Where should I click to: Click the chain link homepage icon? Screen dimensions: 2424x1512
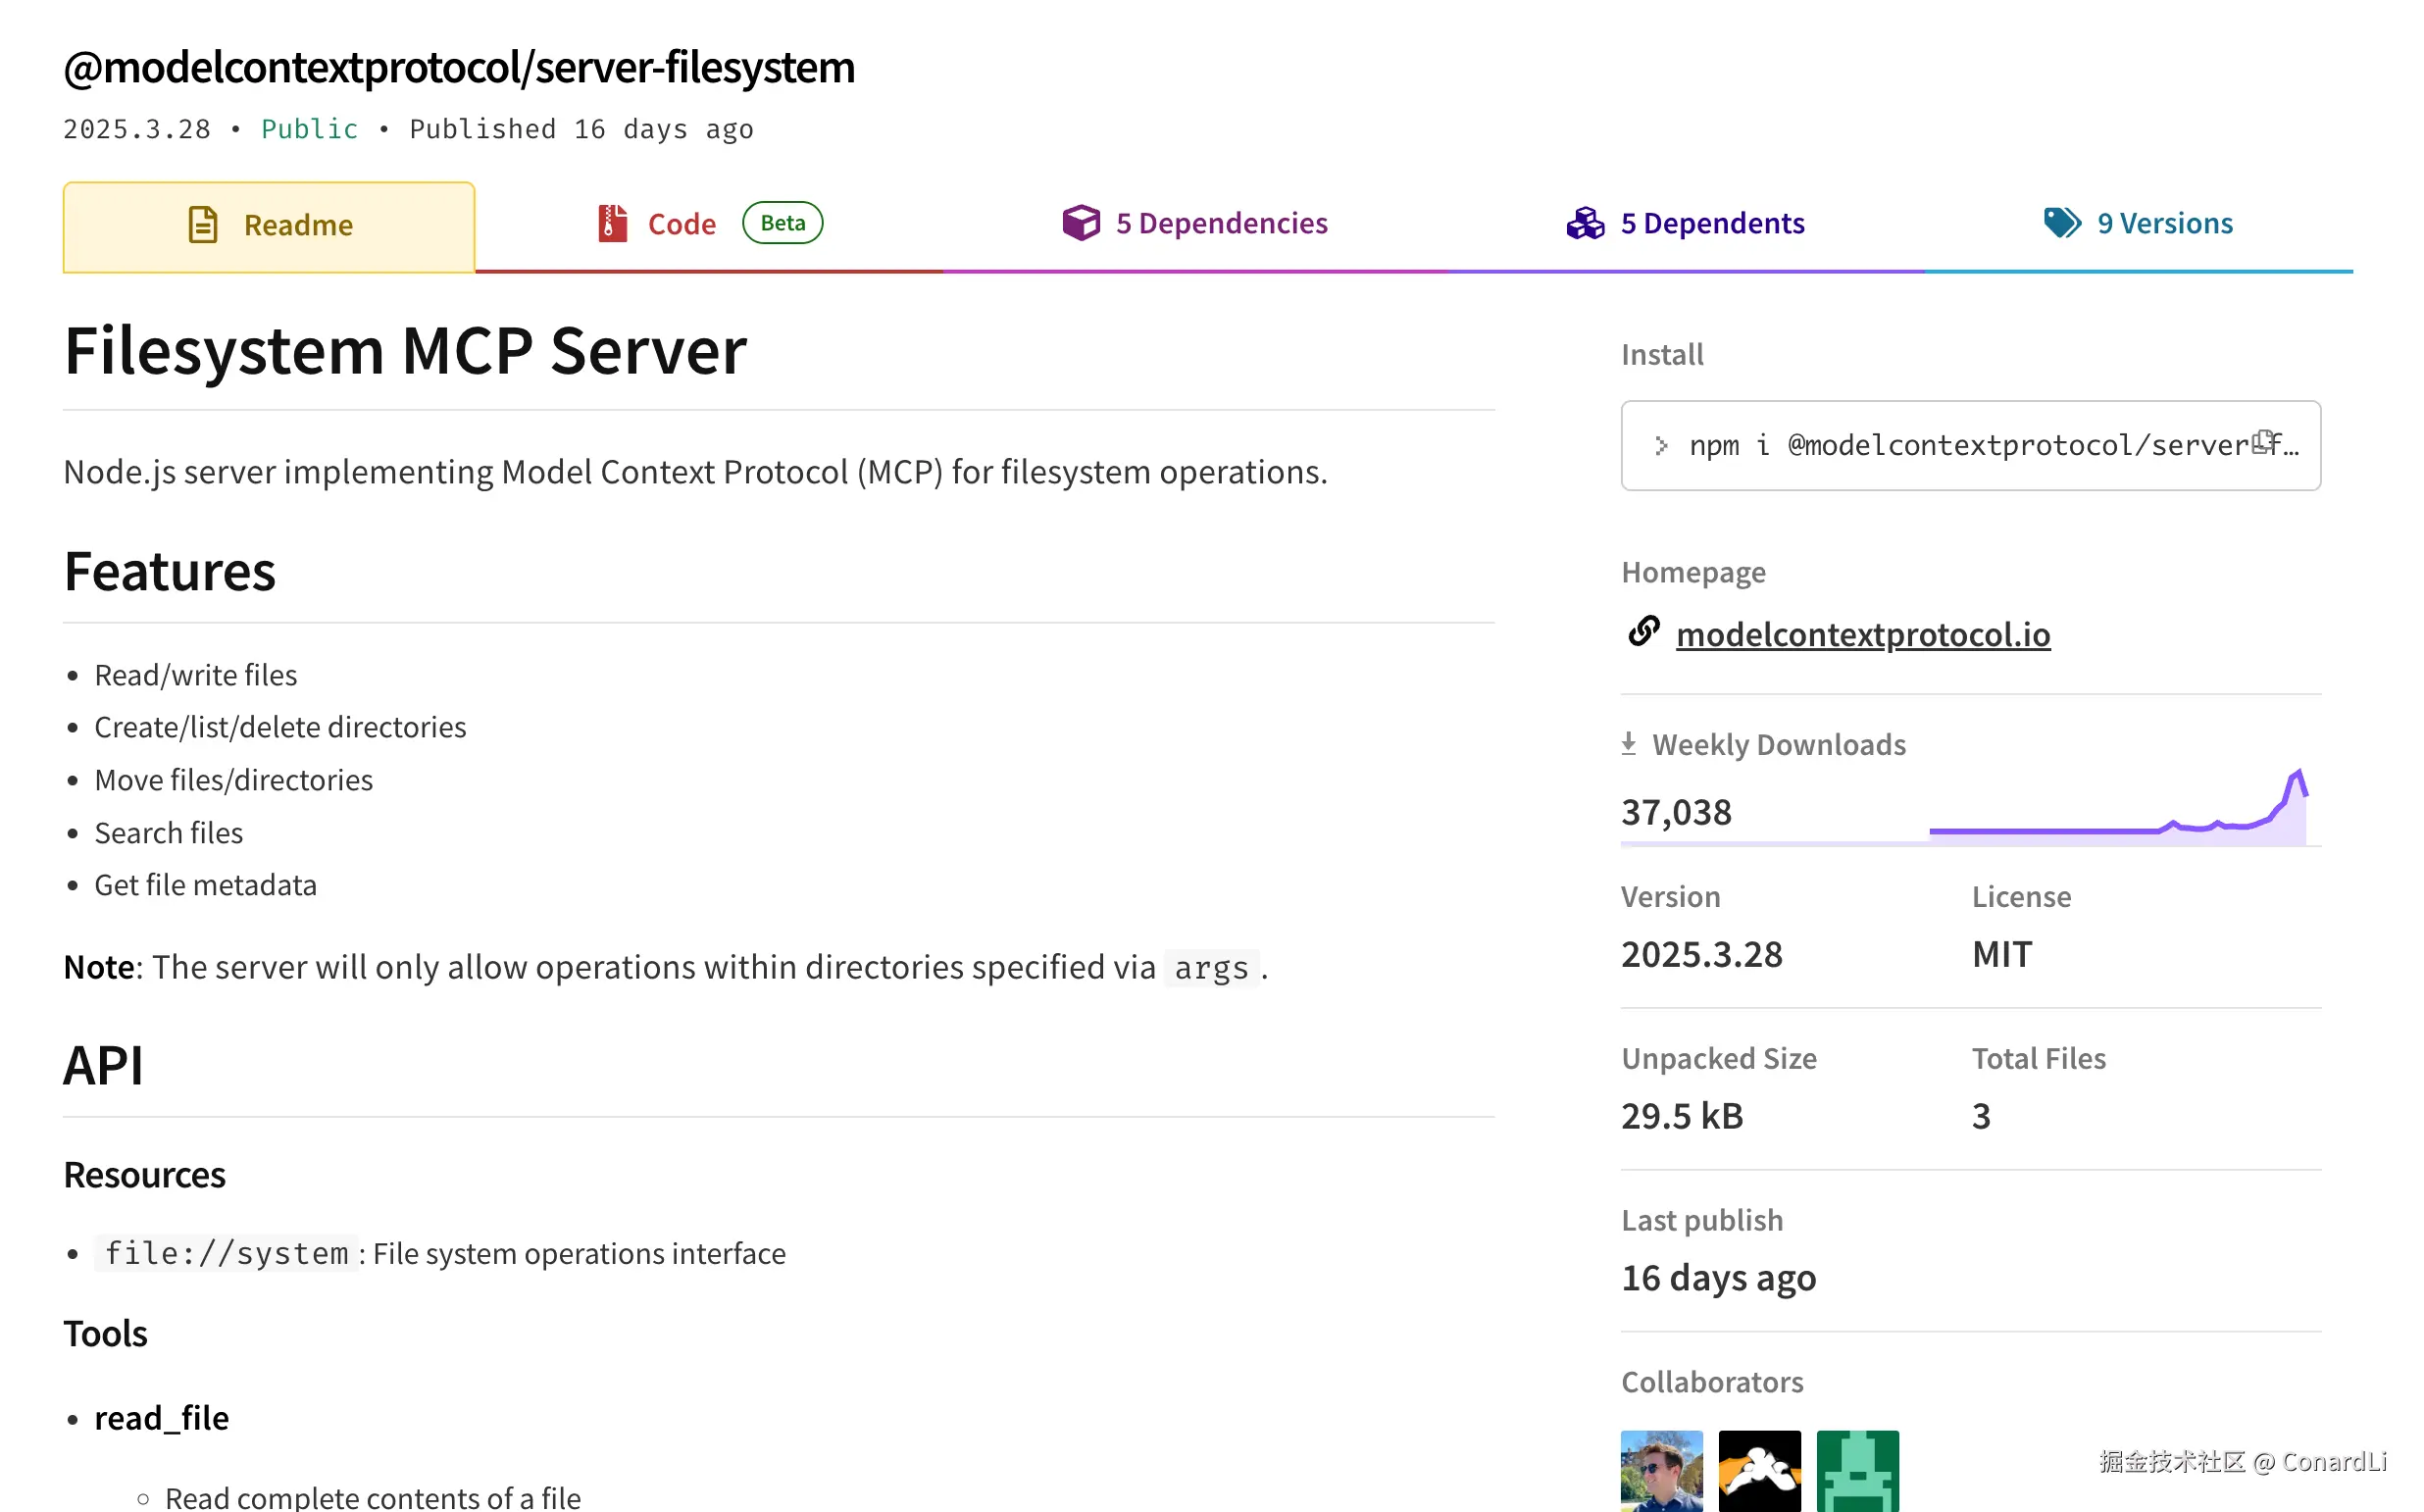pos(1643,632)
